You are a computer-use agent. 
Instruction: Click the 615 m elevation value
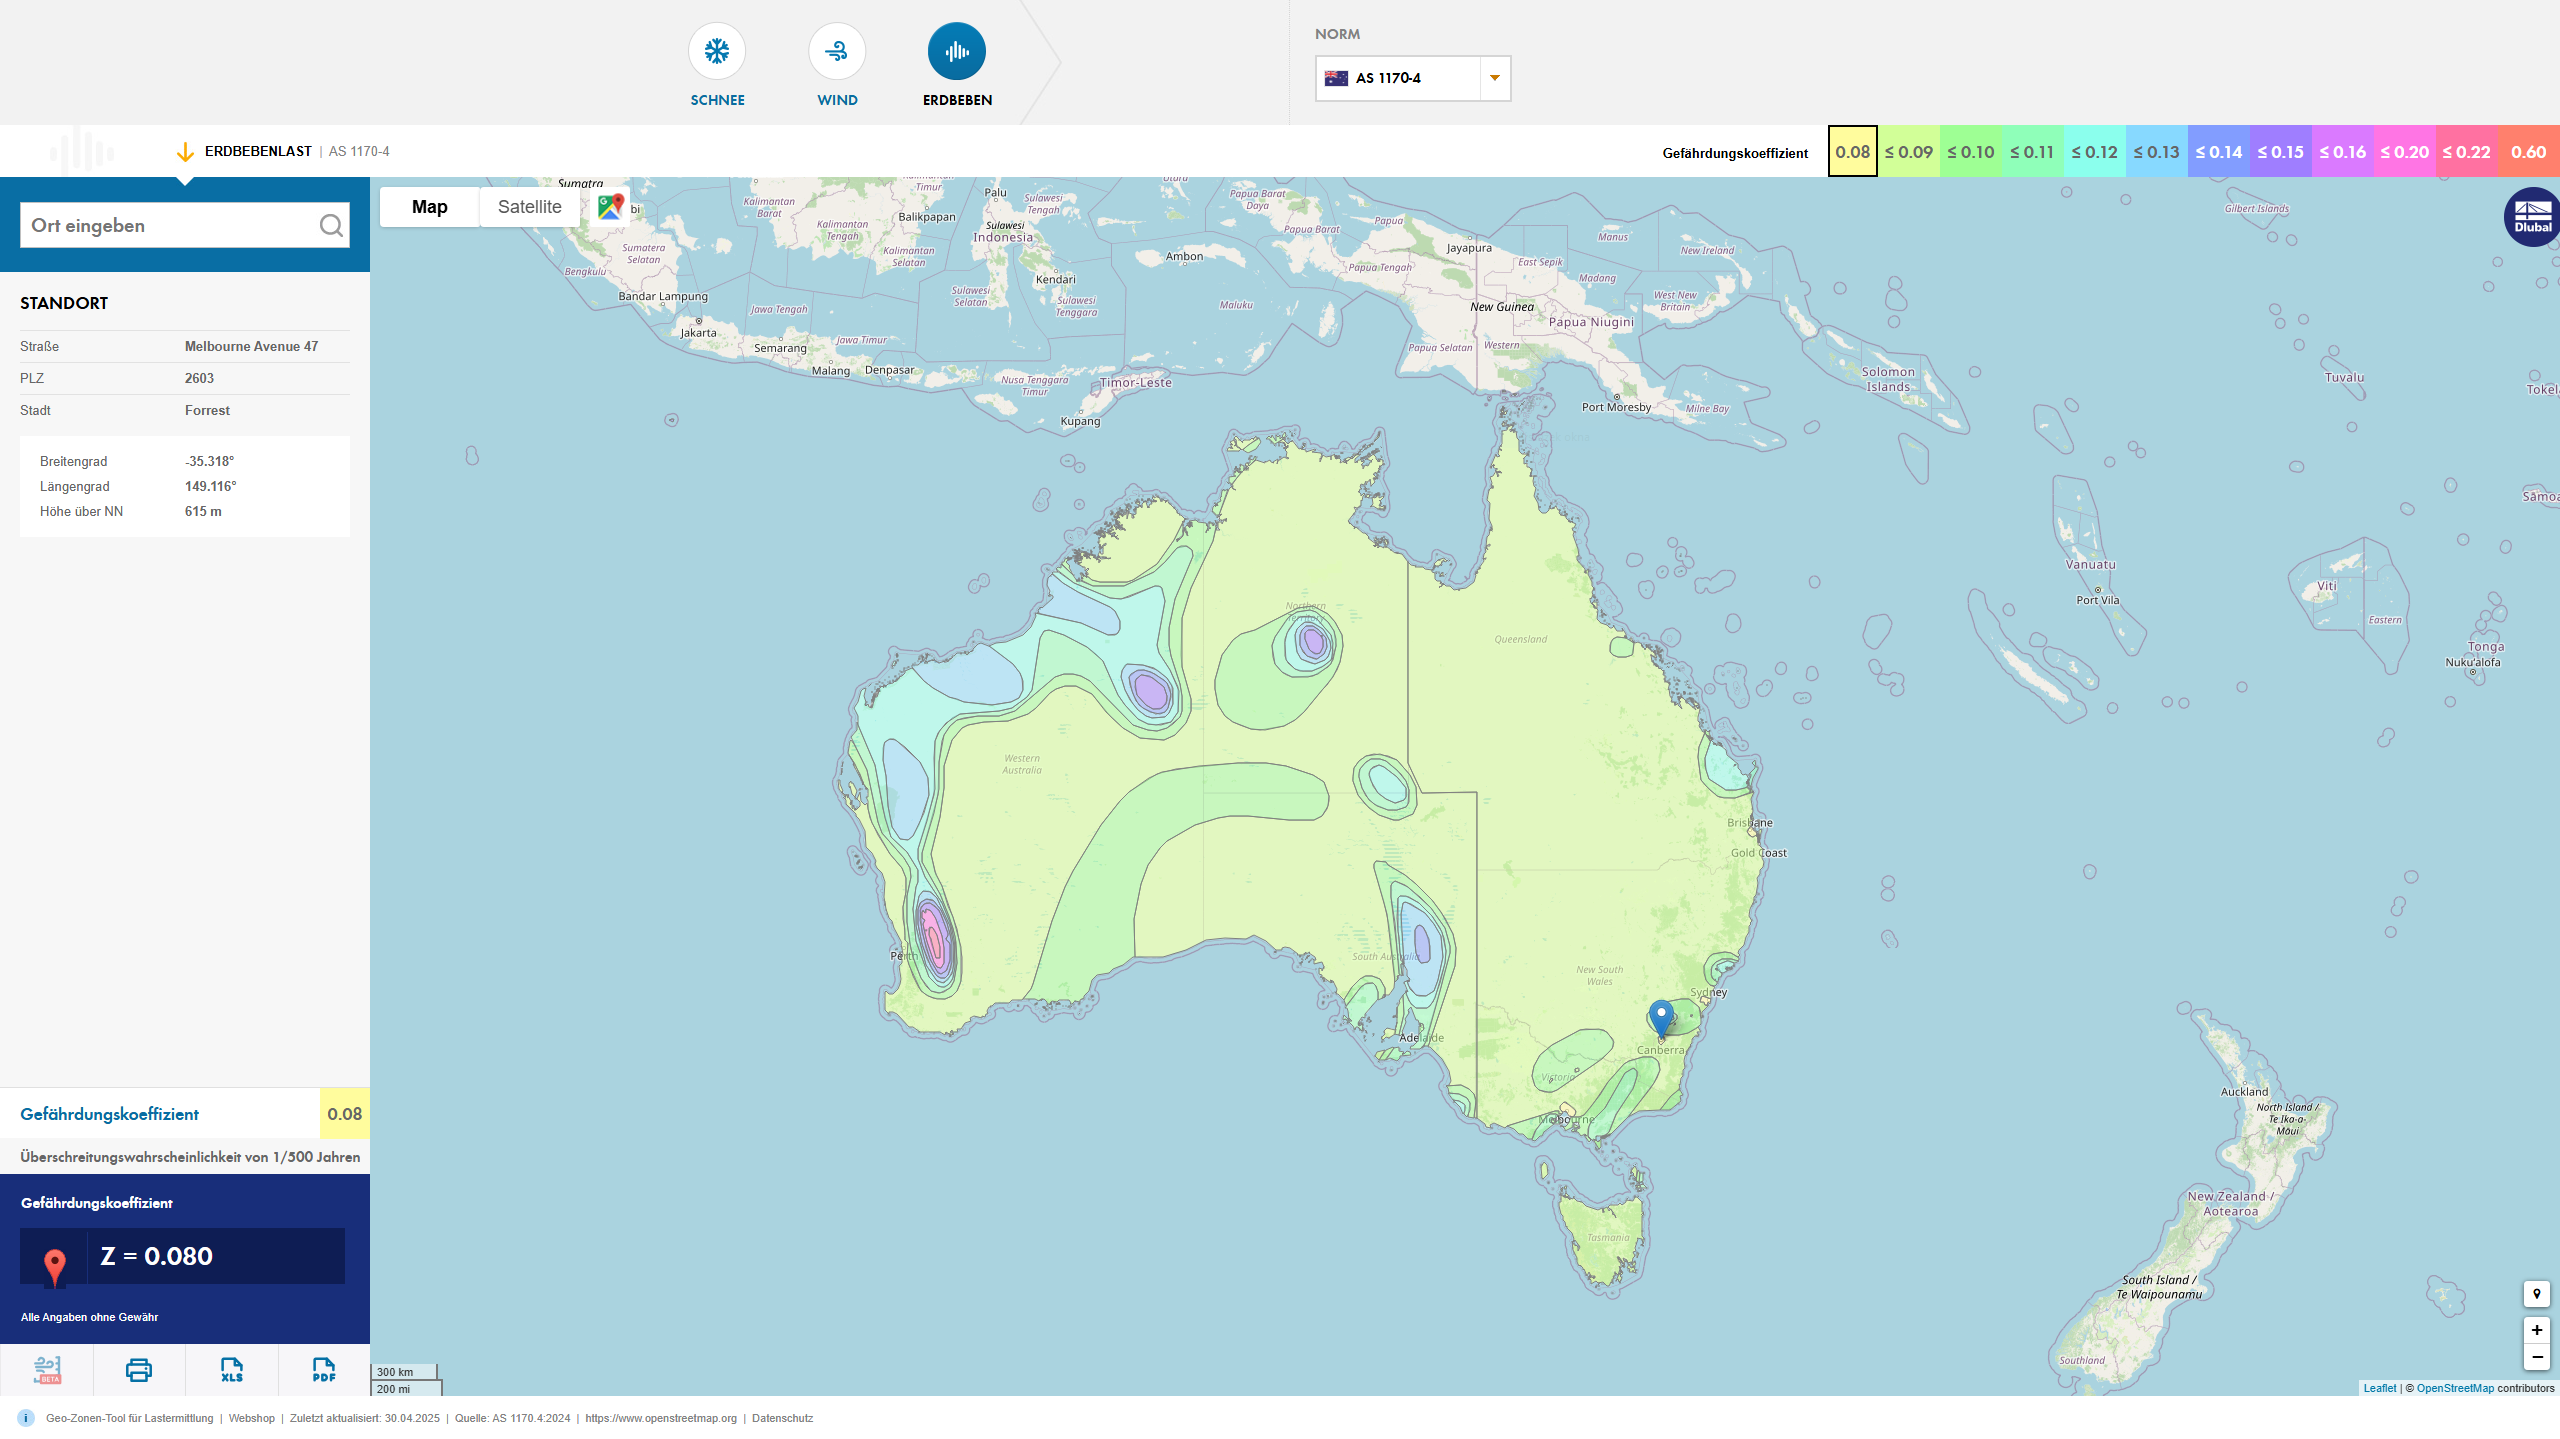point(203,511)
